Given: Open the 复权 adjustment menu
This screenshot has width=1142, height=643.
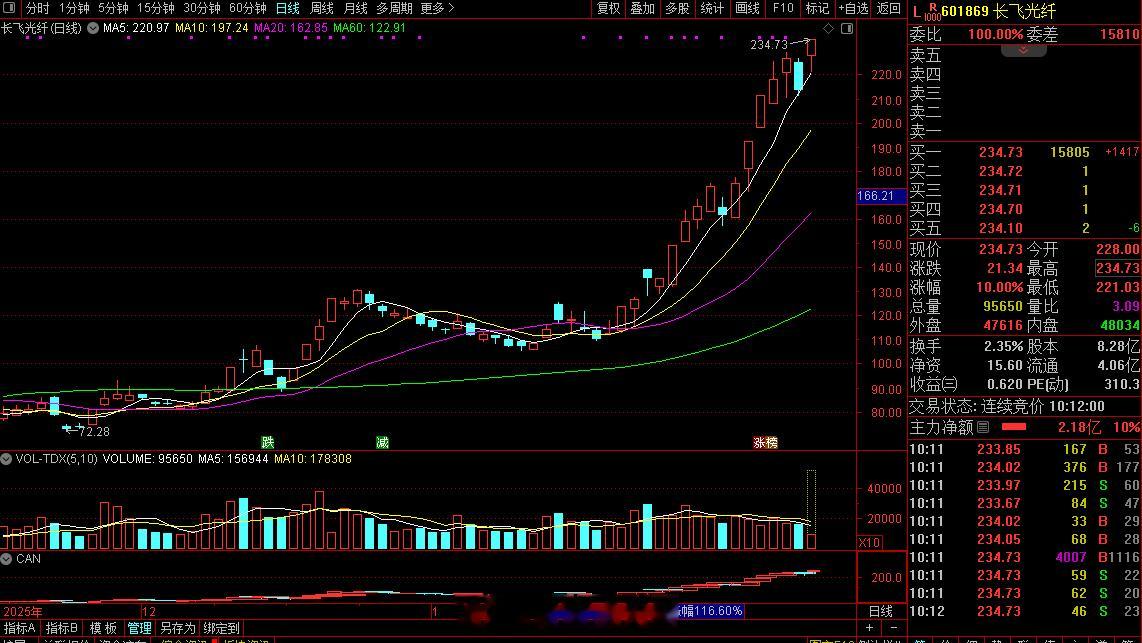Looking at the screenshot, I should pyautogui.click(x=608, y=8).
